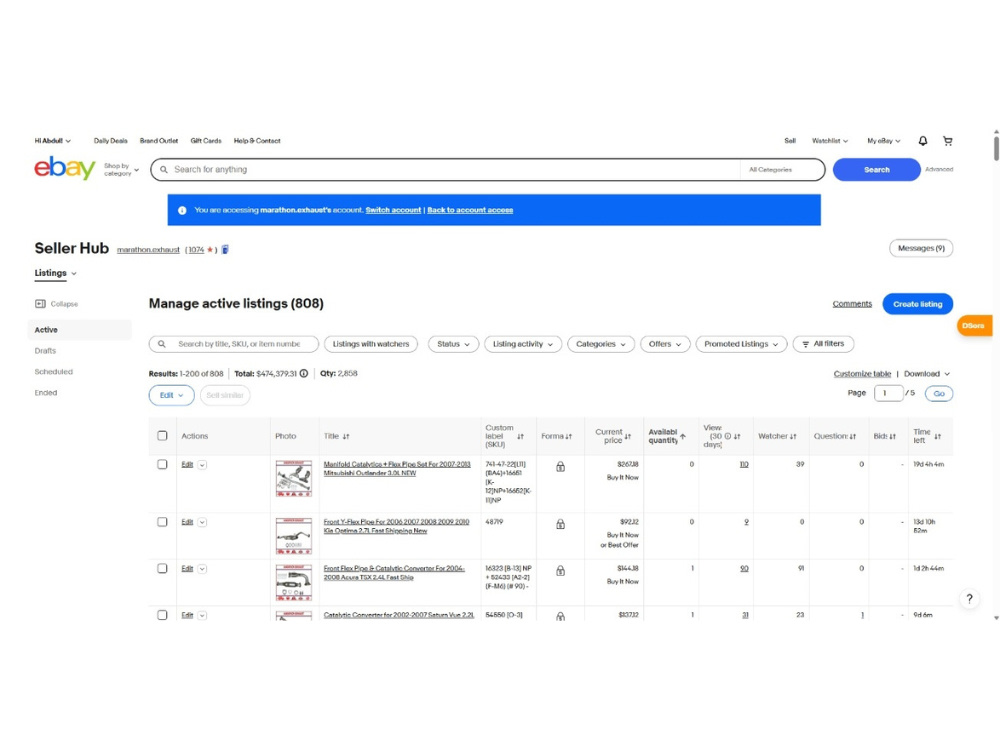Click the seller badge icon next to feedback score
Viewport: 1000px width, 750px height.
click(225, 249)
